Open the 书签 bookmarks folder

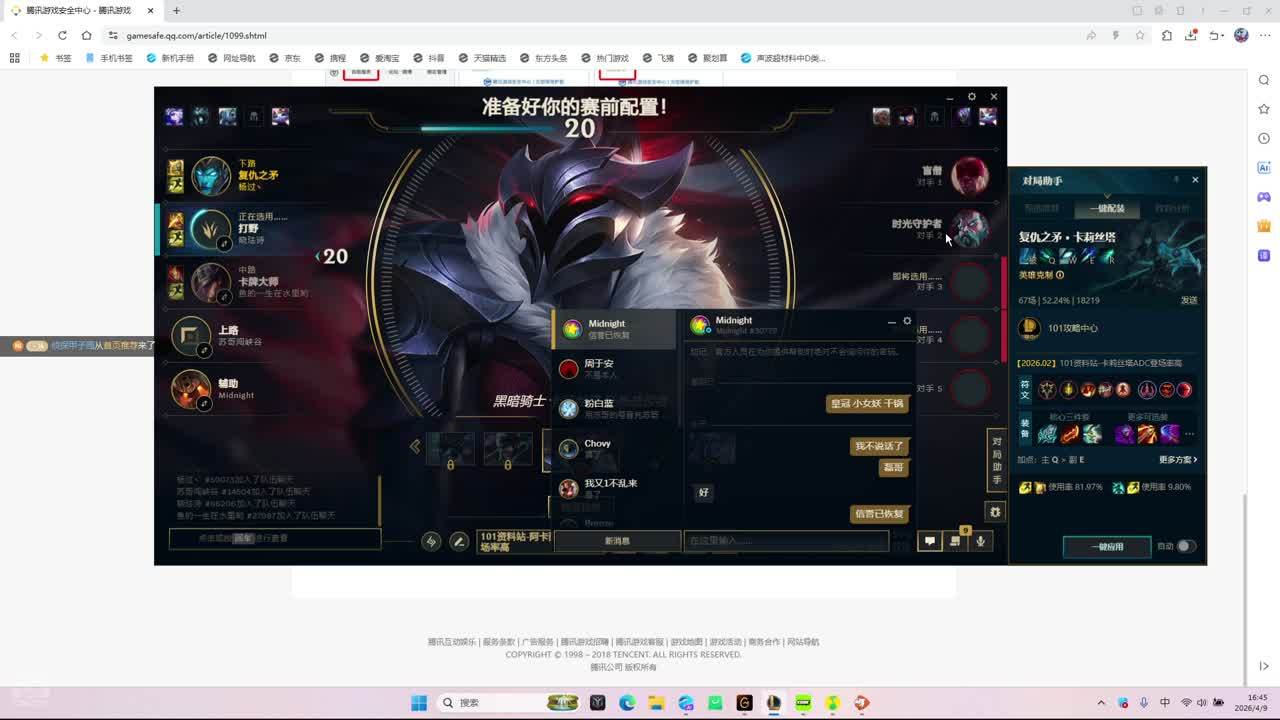pyautogui.click(x=56, y=58)
